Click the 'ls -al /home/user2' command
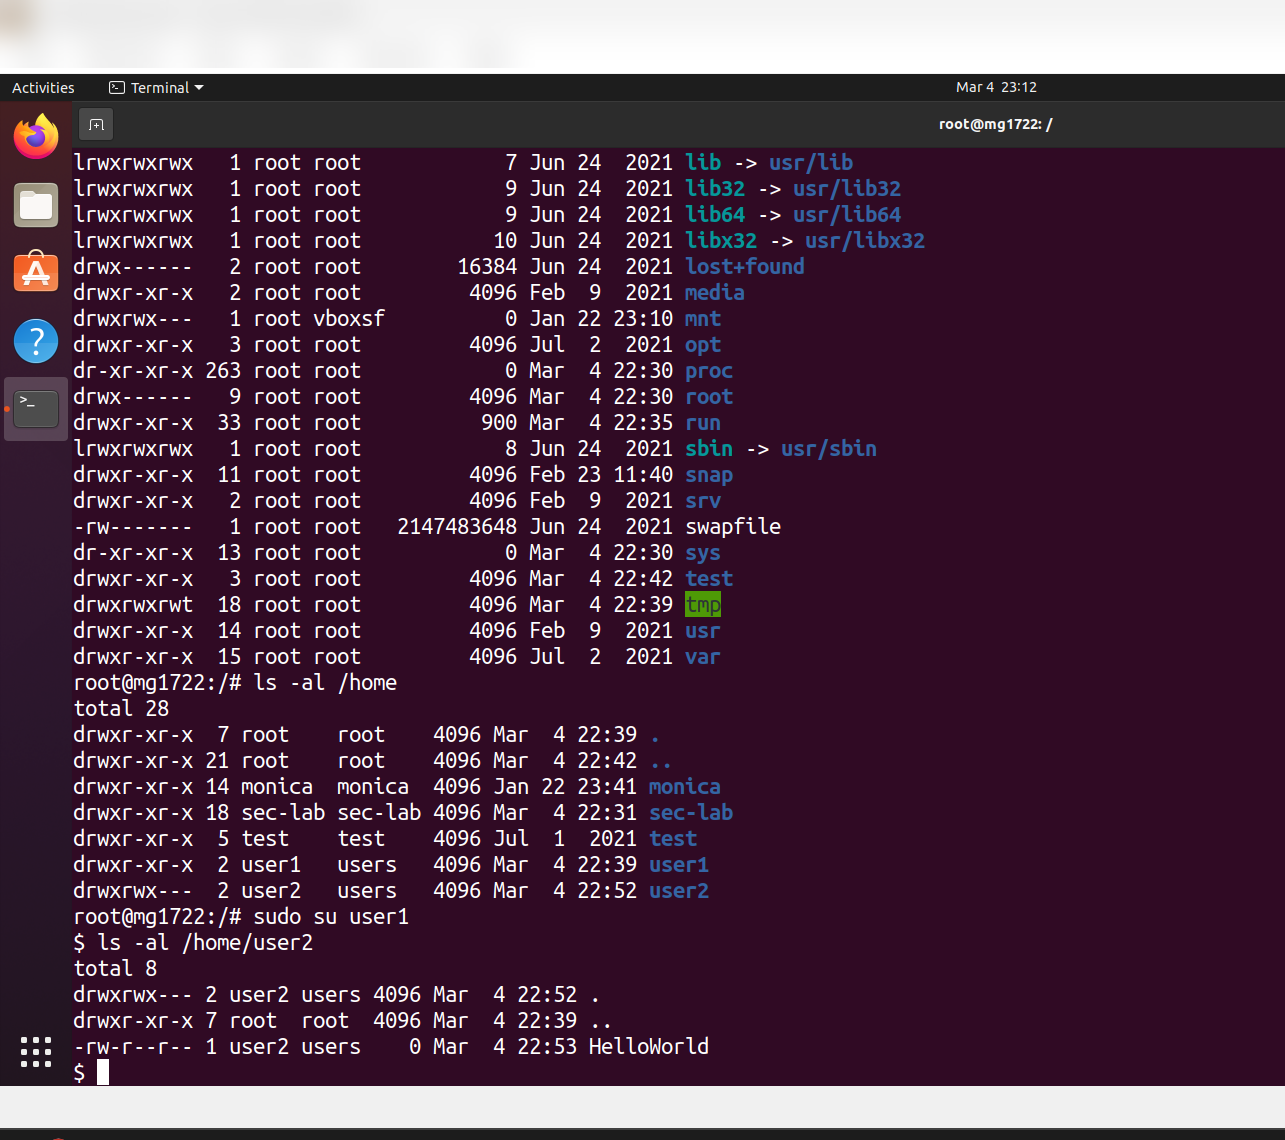The image size is (1285, 1140). (x=205, y=943)
